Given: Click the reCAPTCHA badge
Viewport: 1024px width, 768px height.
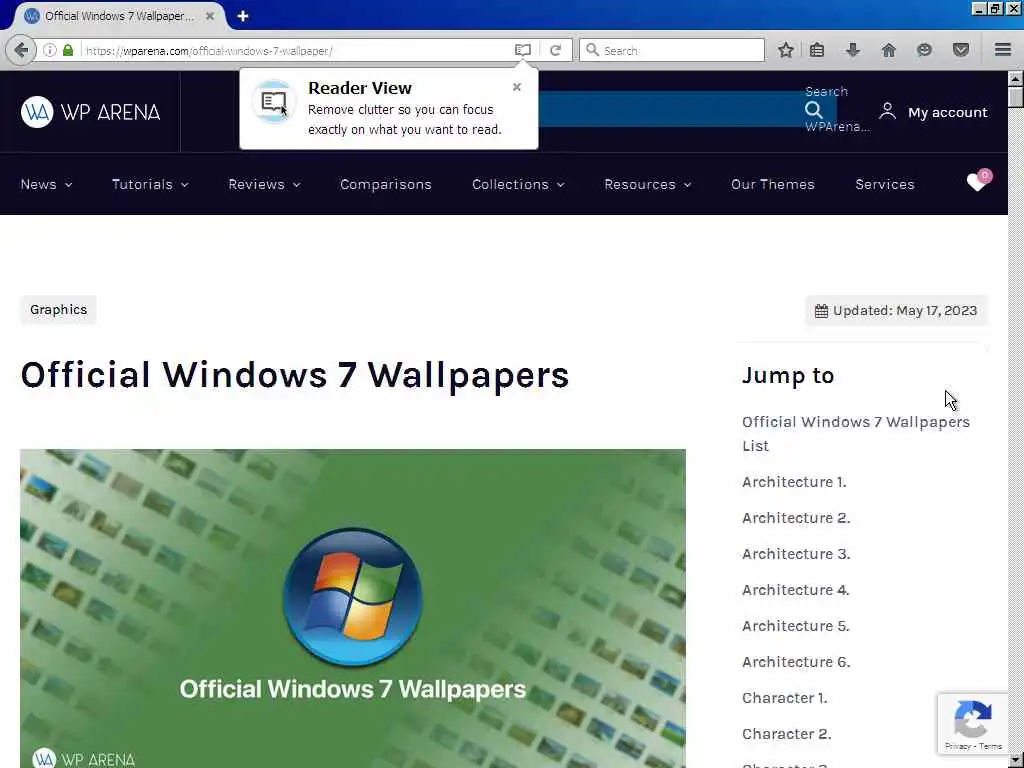Looking at the screenshot, I should click(x=973, y=724).
